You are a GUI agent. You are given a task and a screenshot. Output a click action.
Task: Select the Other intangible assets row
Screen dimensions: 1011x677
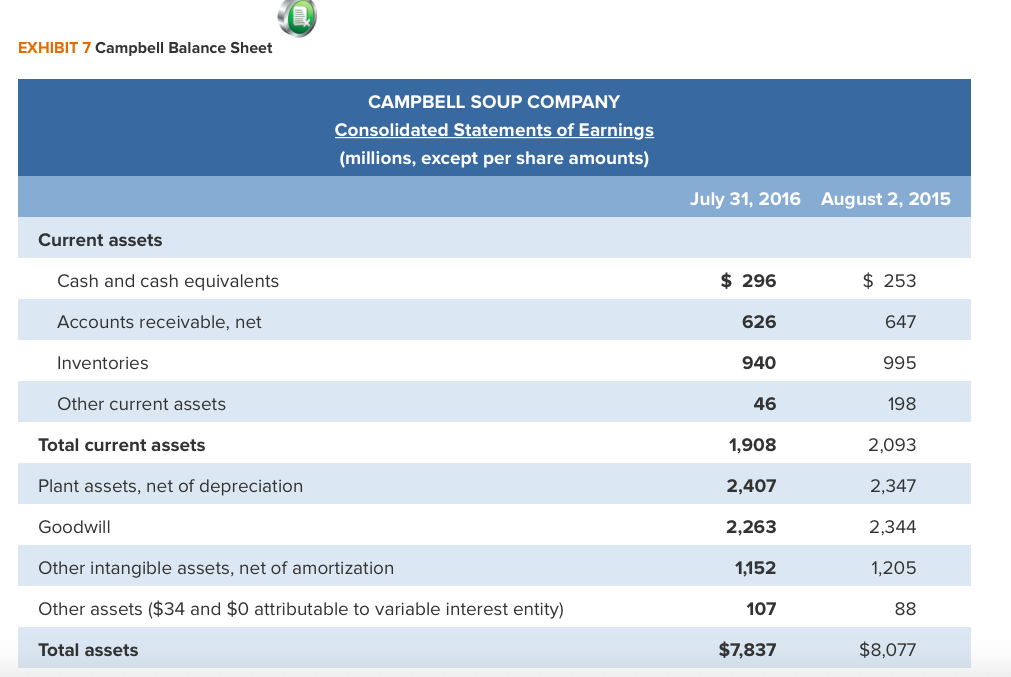(x=215, y=567)
